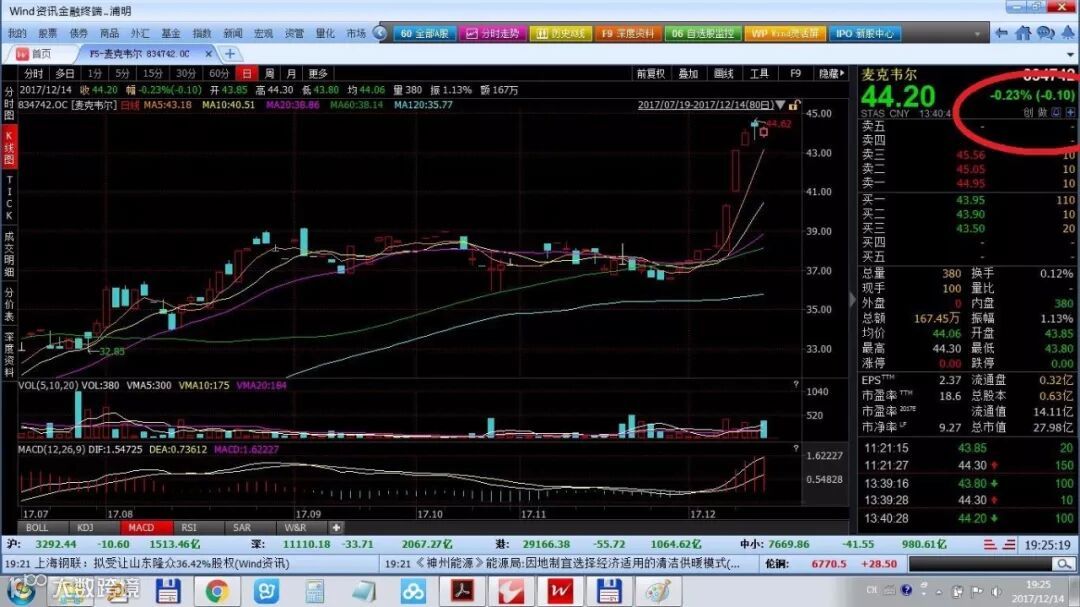This screenshot has height=607, width=1080.
Task: Go to home via the house icon
Action: coord(1024,33)
